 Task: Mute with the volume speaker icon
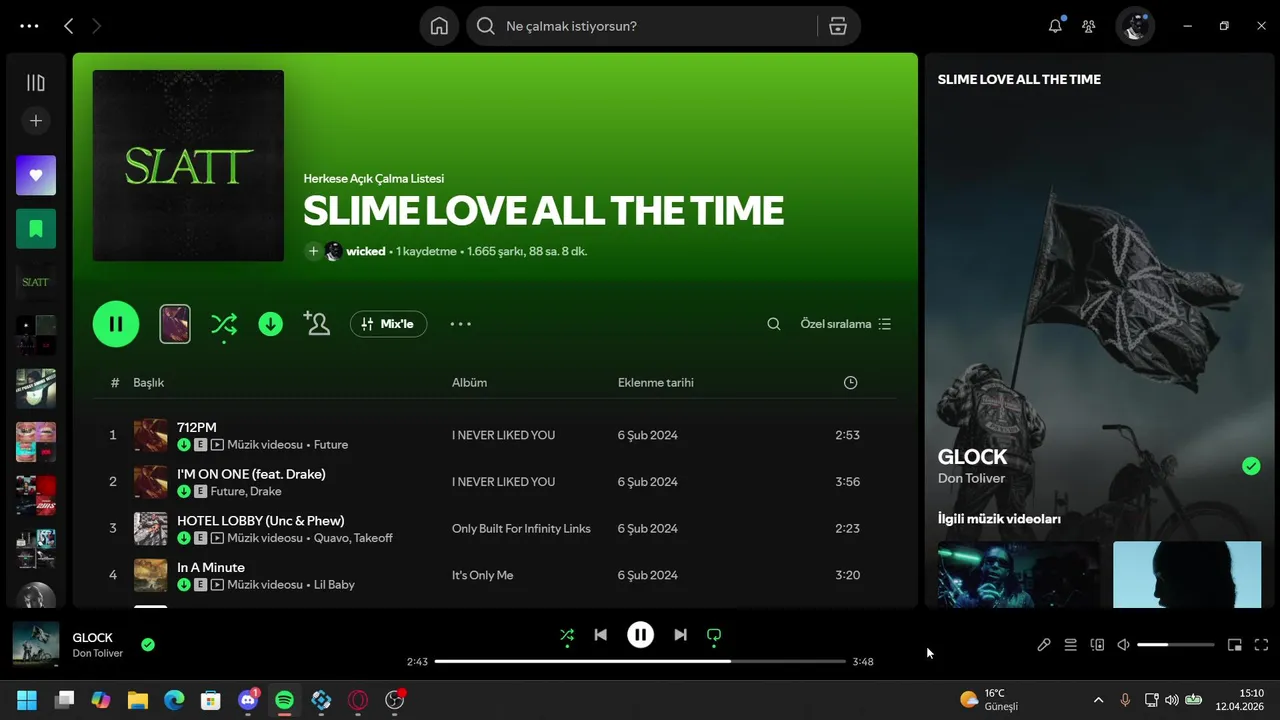(1123, 645)
